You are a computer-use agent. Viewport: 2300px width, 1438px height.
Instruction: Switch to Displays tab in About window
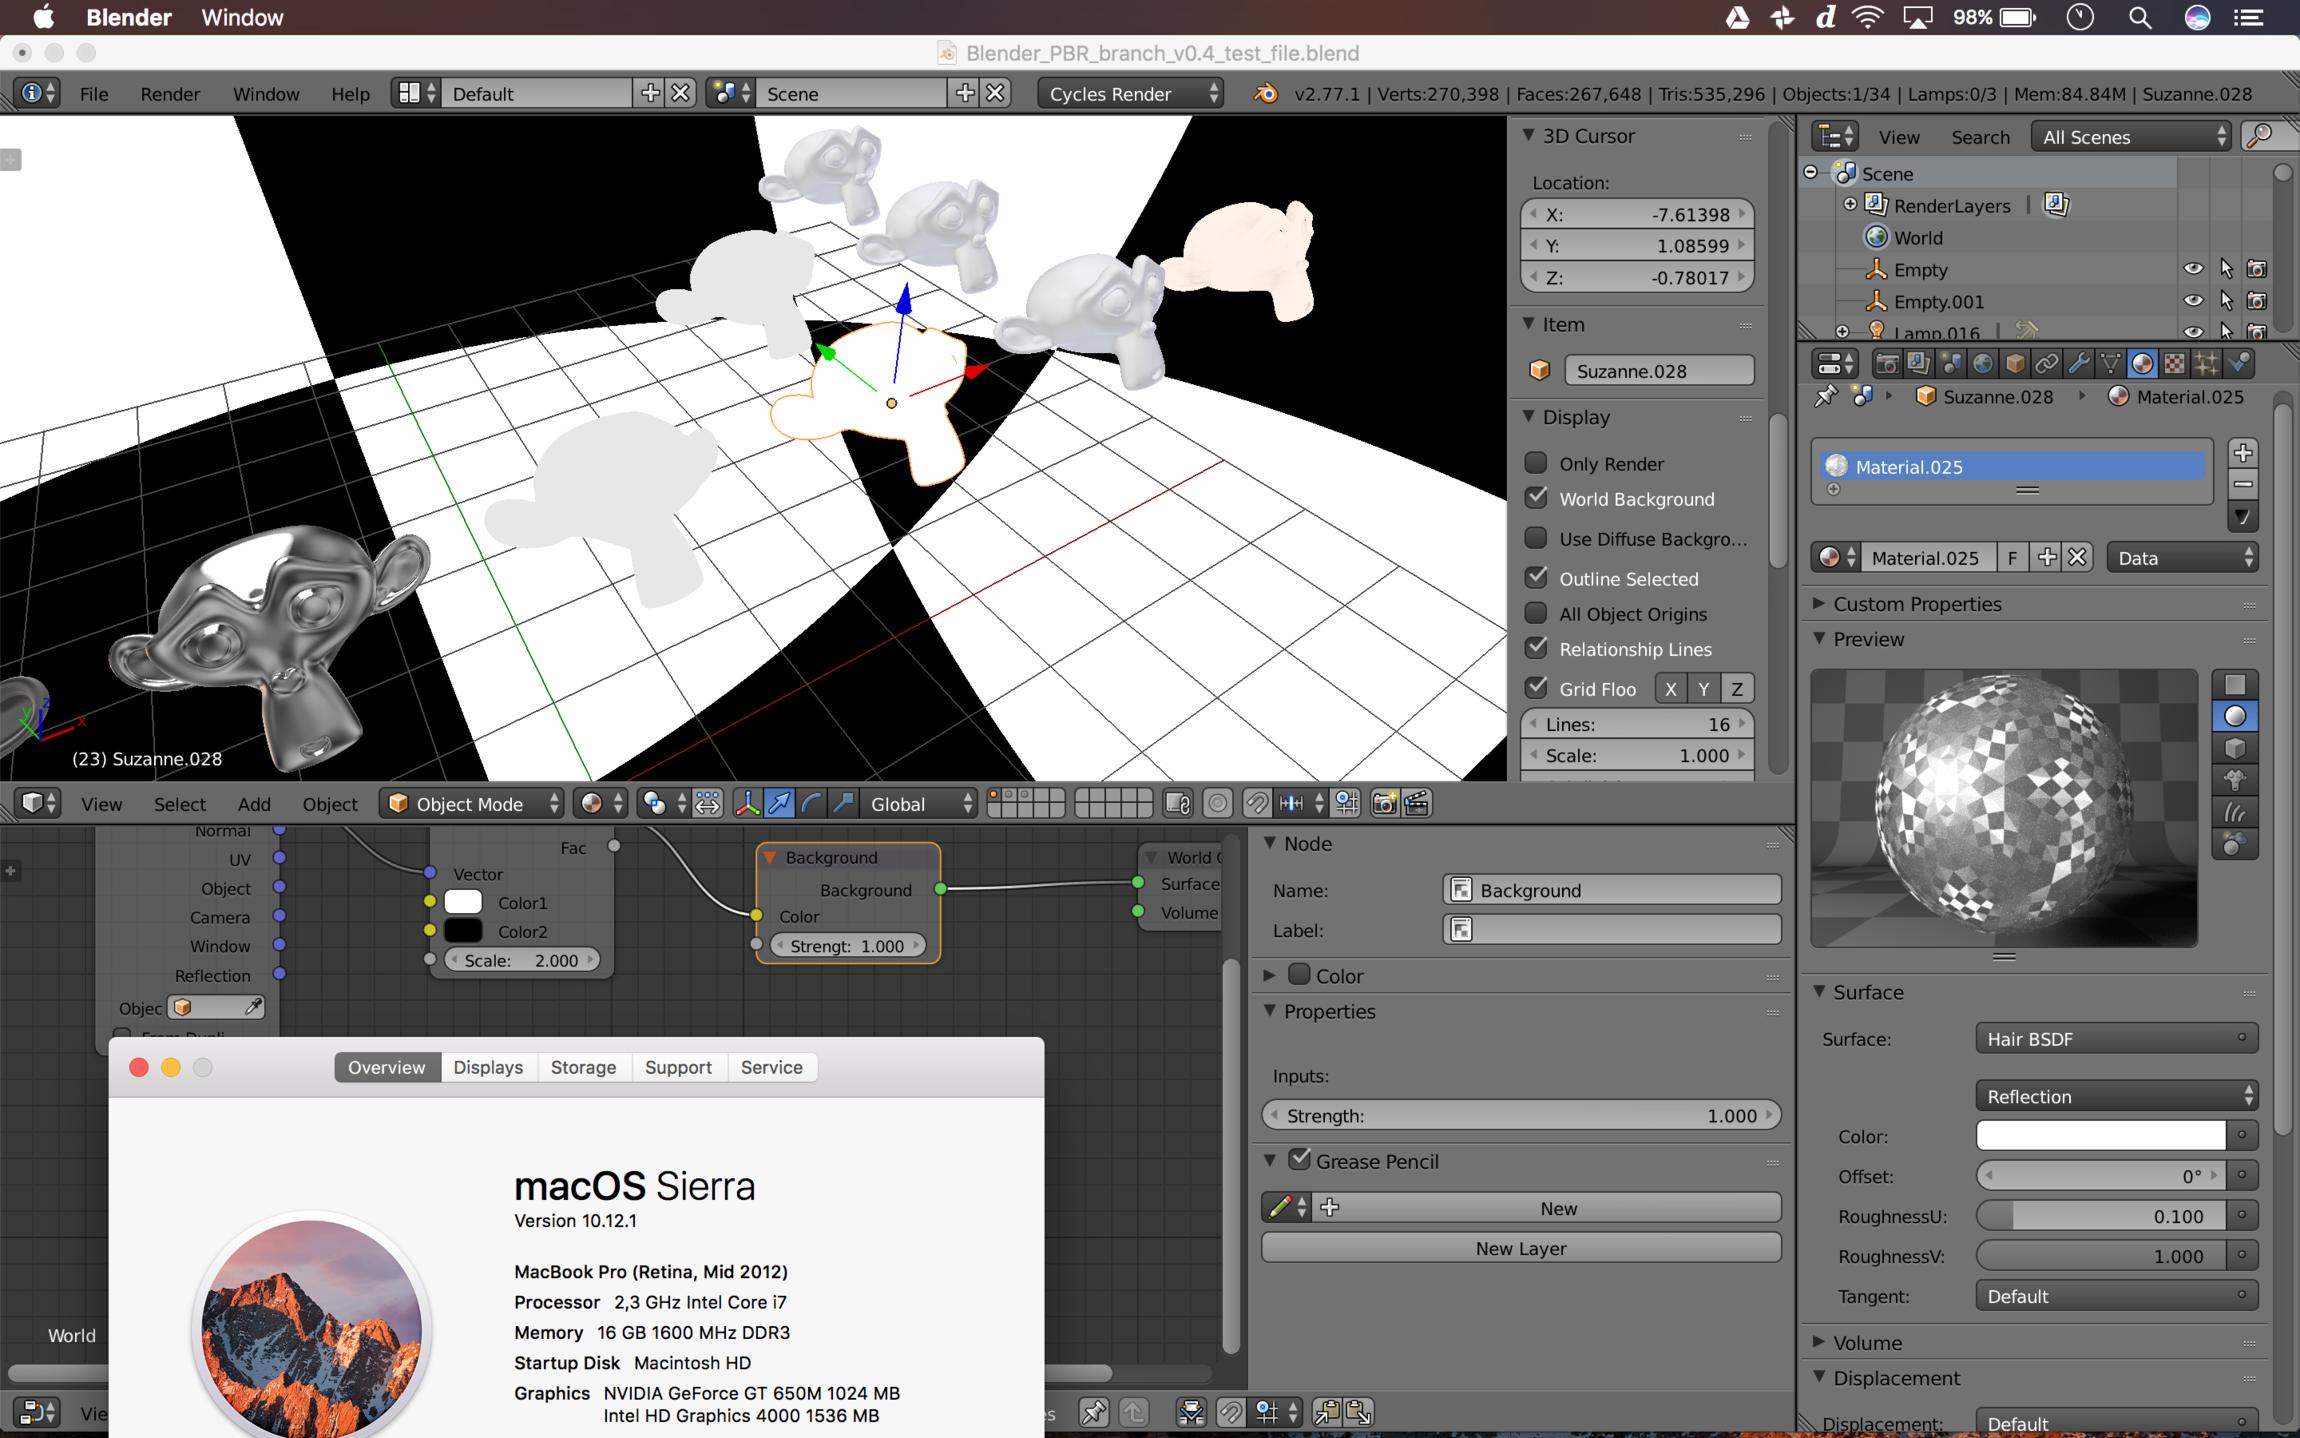pyautogui.click(x=488, y=1067)
